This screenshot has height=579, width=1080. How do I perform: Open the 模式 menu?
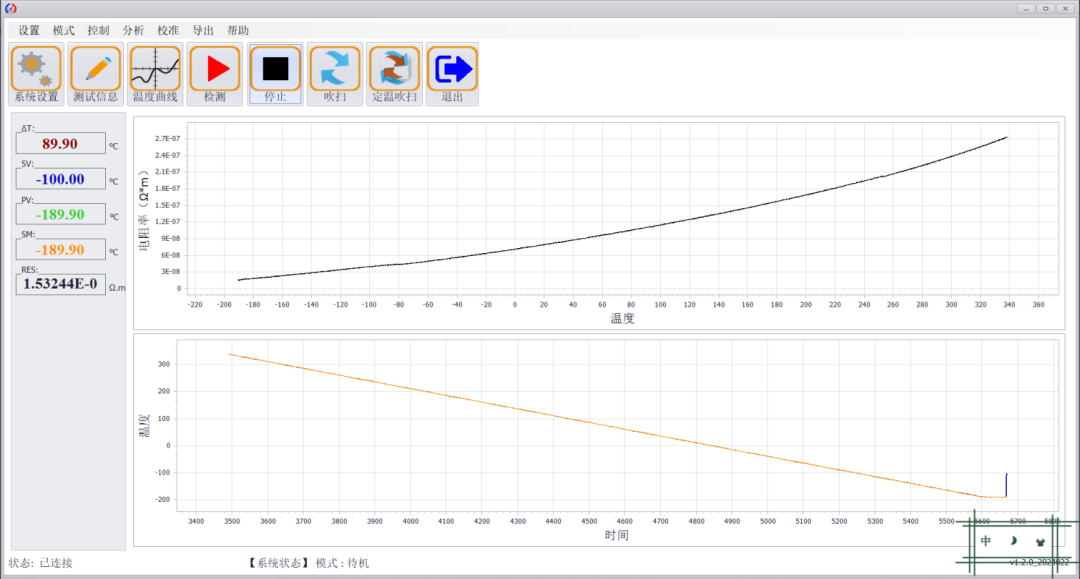point(64,30)
